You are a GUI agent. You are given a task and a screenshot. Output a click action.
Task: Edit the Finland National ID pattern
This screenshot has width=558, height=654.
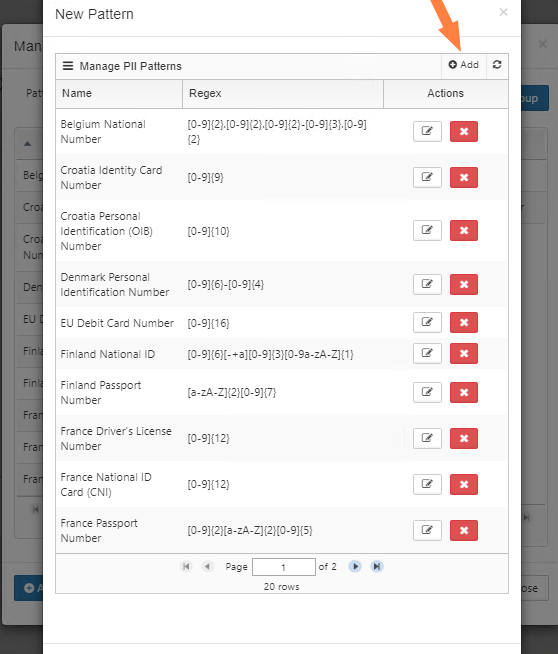pos(427,354)
